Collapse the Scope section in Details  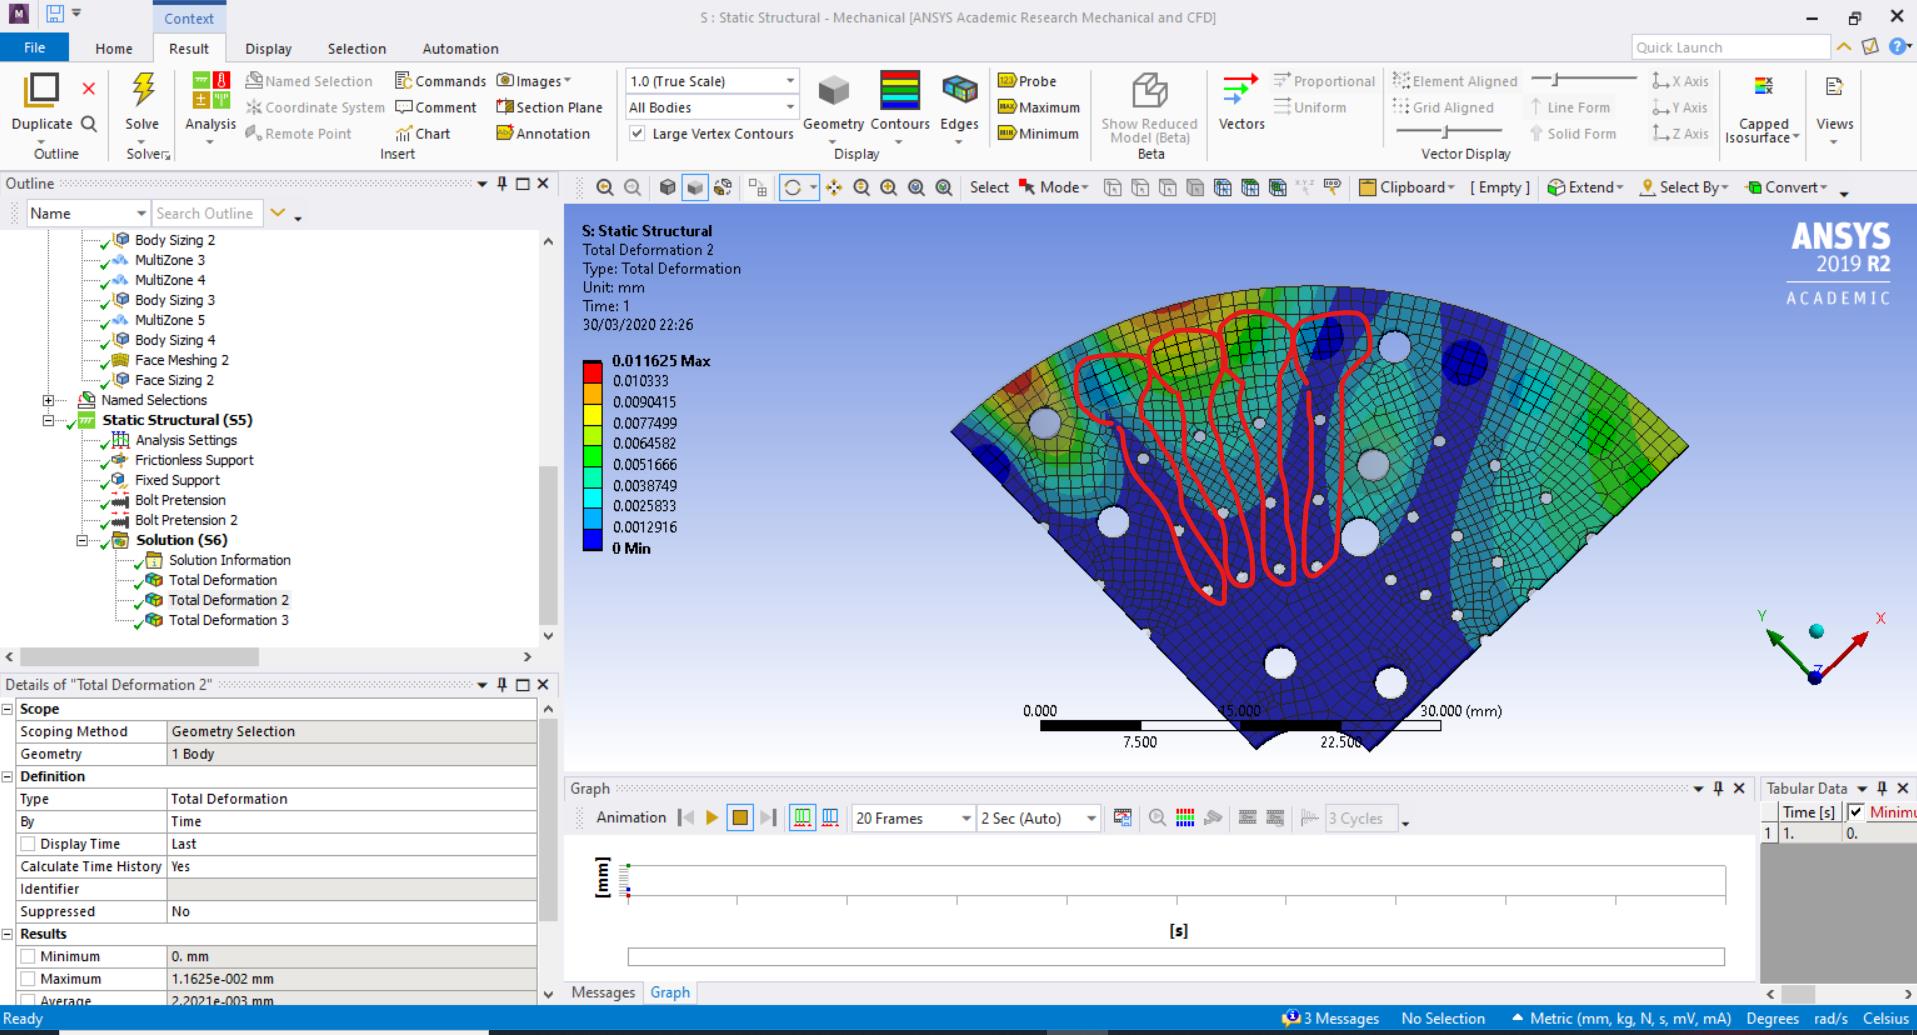pyautogui.click(x=7, y=709)
